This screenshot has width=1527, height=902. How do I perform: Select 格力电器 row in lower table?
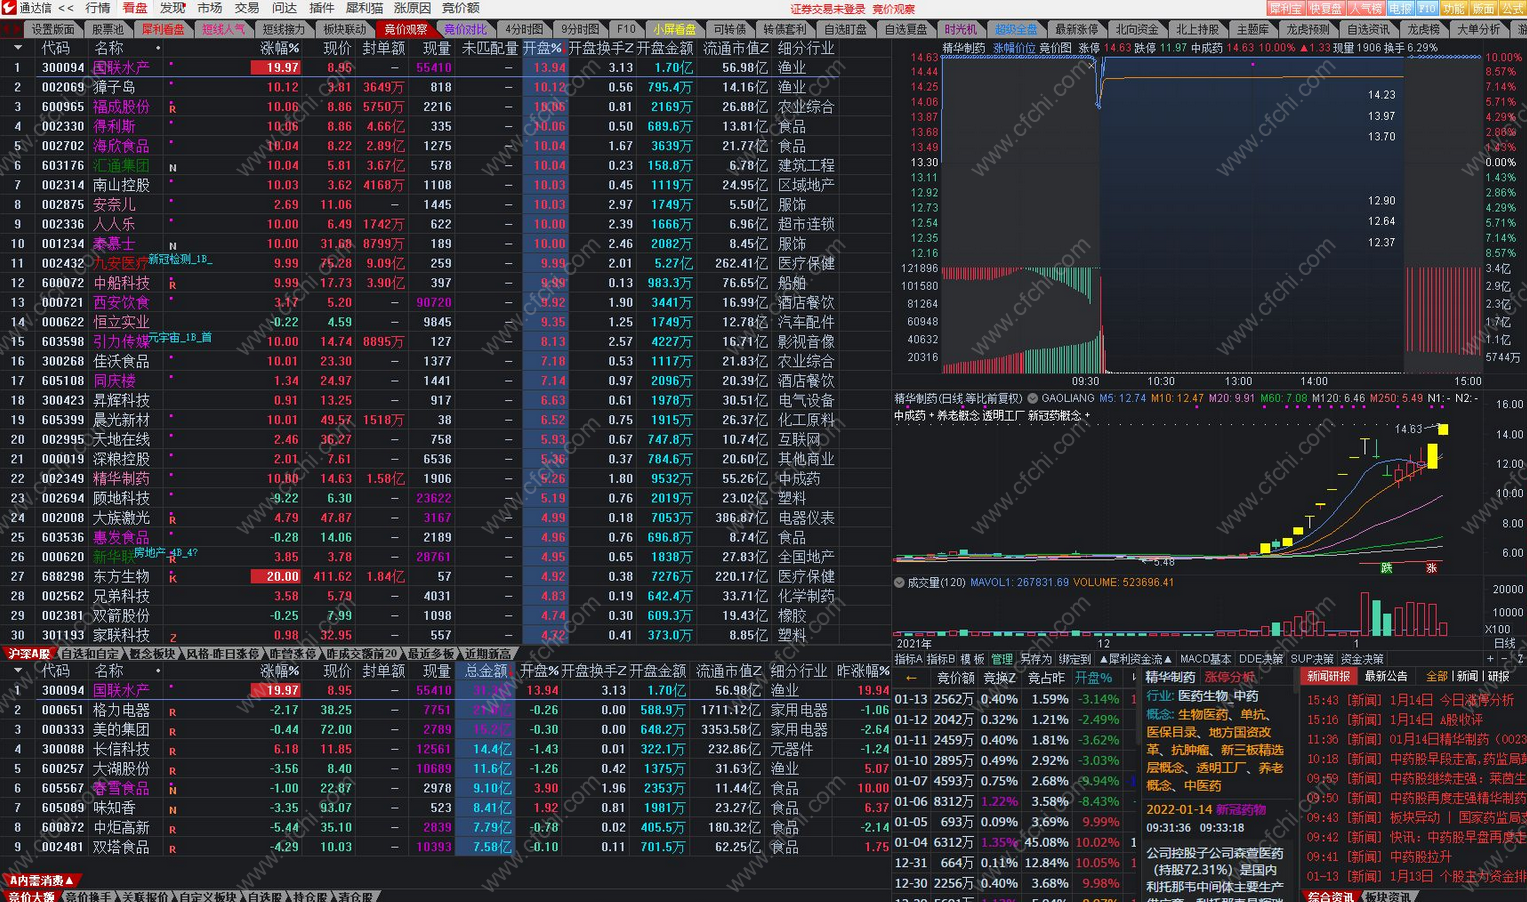445,710
